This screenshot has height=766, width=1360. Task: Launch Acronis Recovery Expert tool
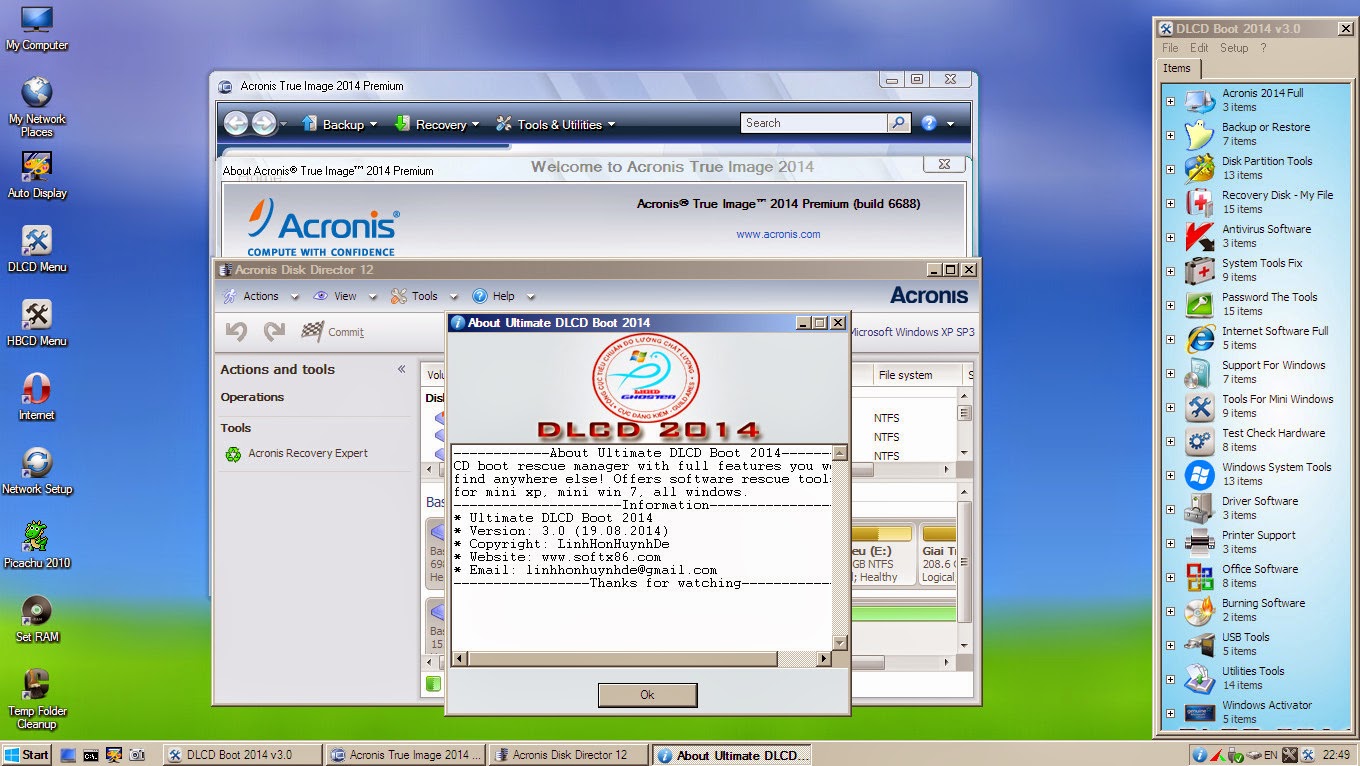click(x=297, y=454)
